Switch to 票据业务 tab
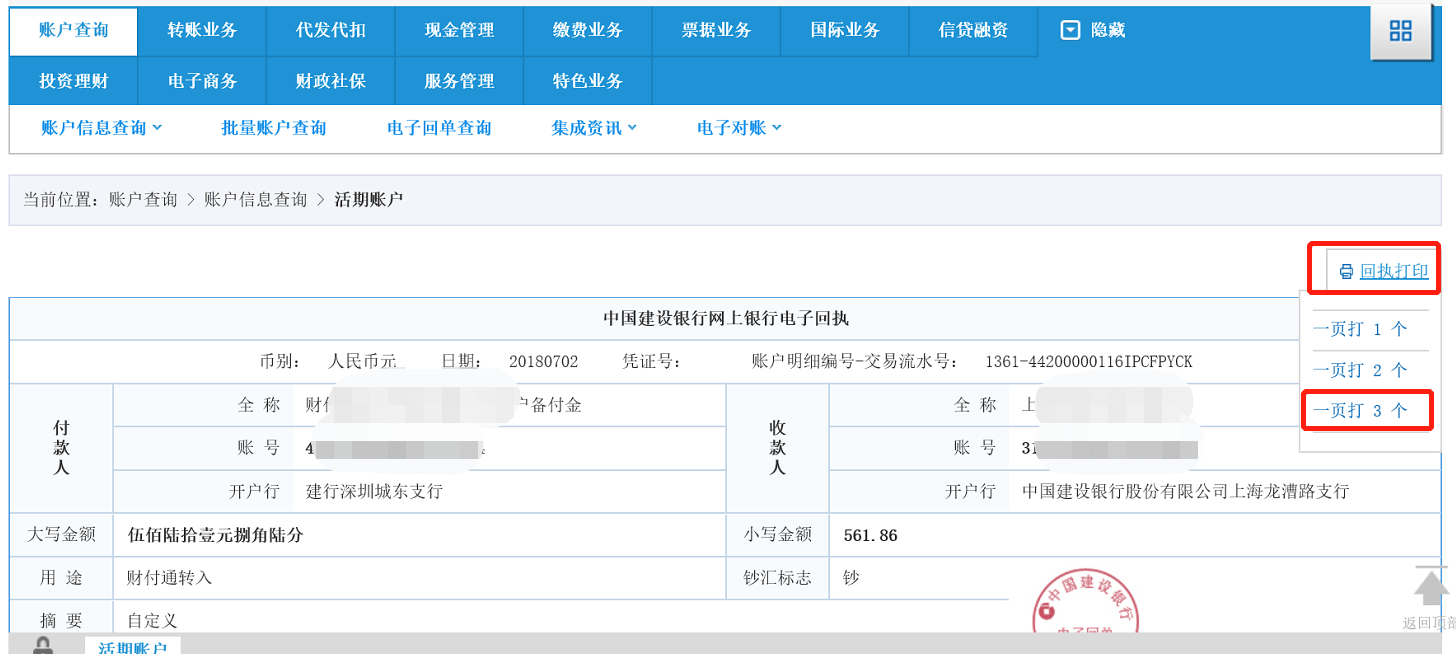This screenshot has height=654, width=1456. tap(717, 30)
